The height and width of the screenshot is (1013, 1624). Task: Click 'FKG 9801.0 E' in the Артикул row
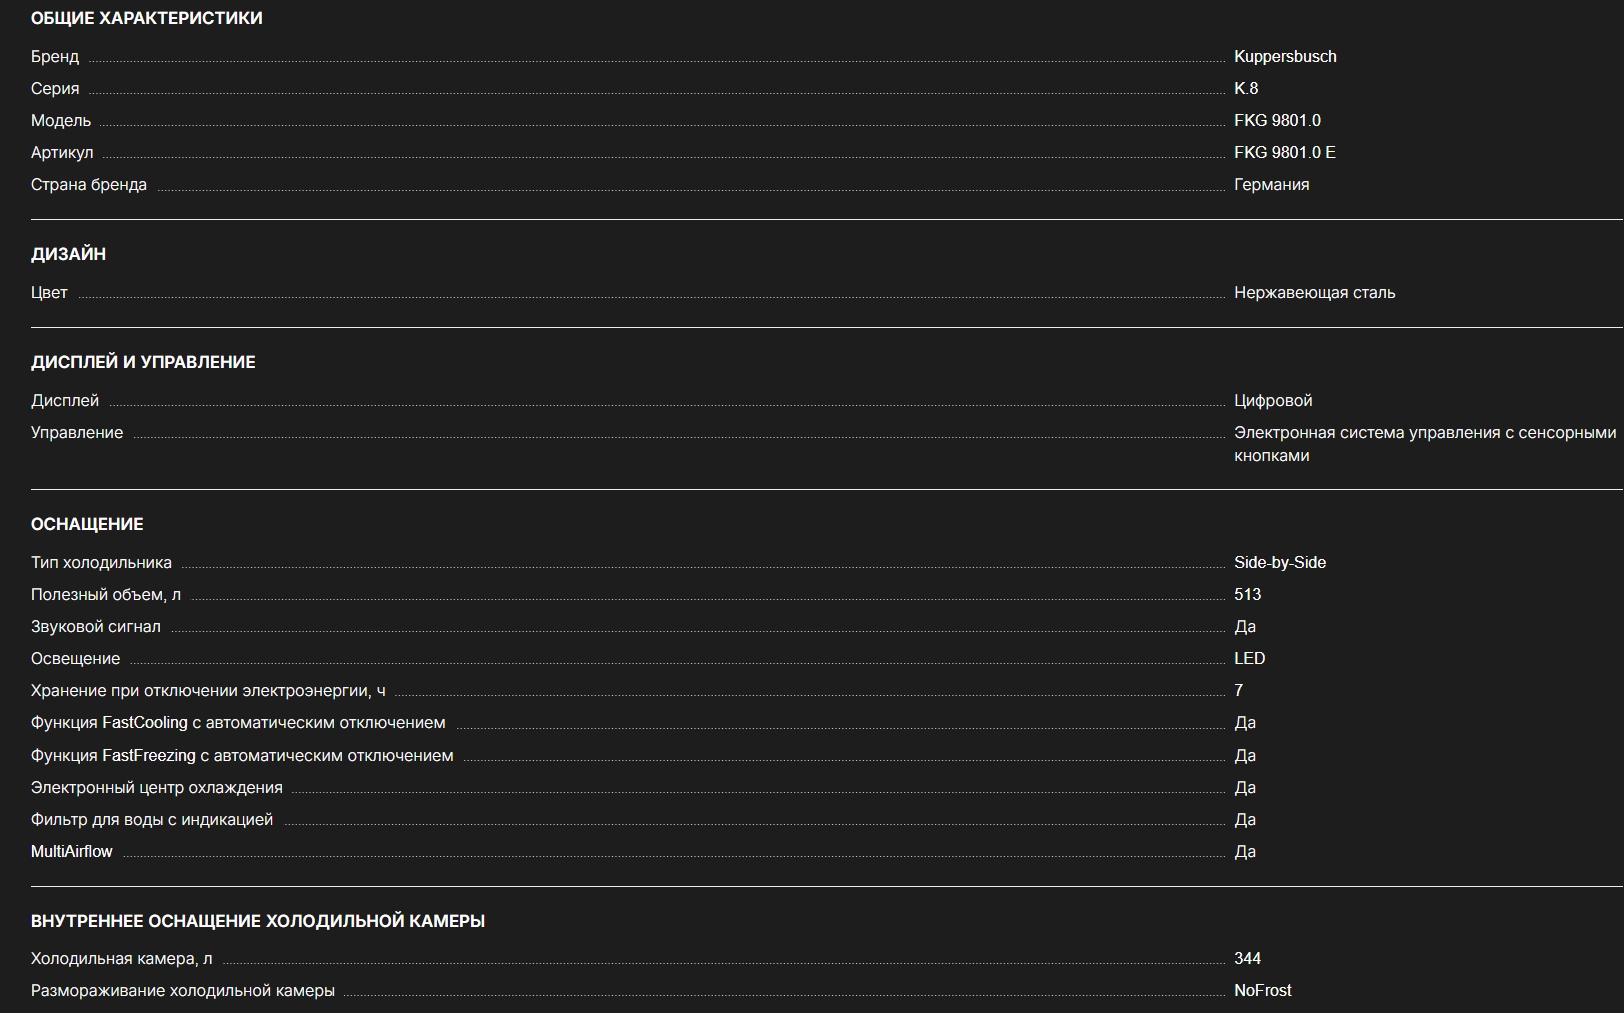[1285, 153]
